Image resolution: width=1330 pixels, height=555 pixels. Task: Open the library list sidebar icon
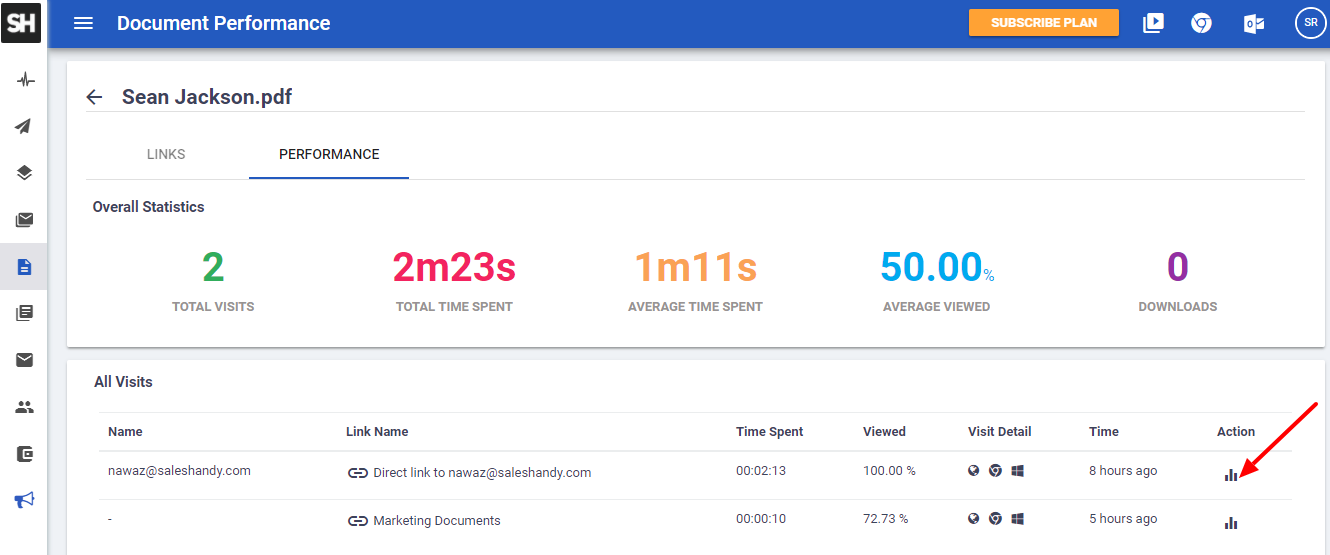coord(24,313)
